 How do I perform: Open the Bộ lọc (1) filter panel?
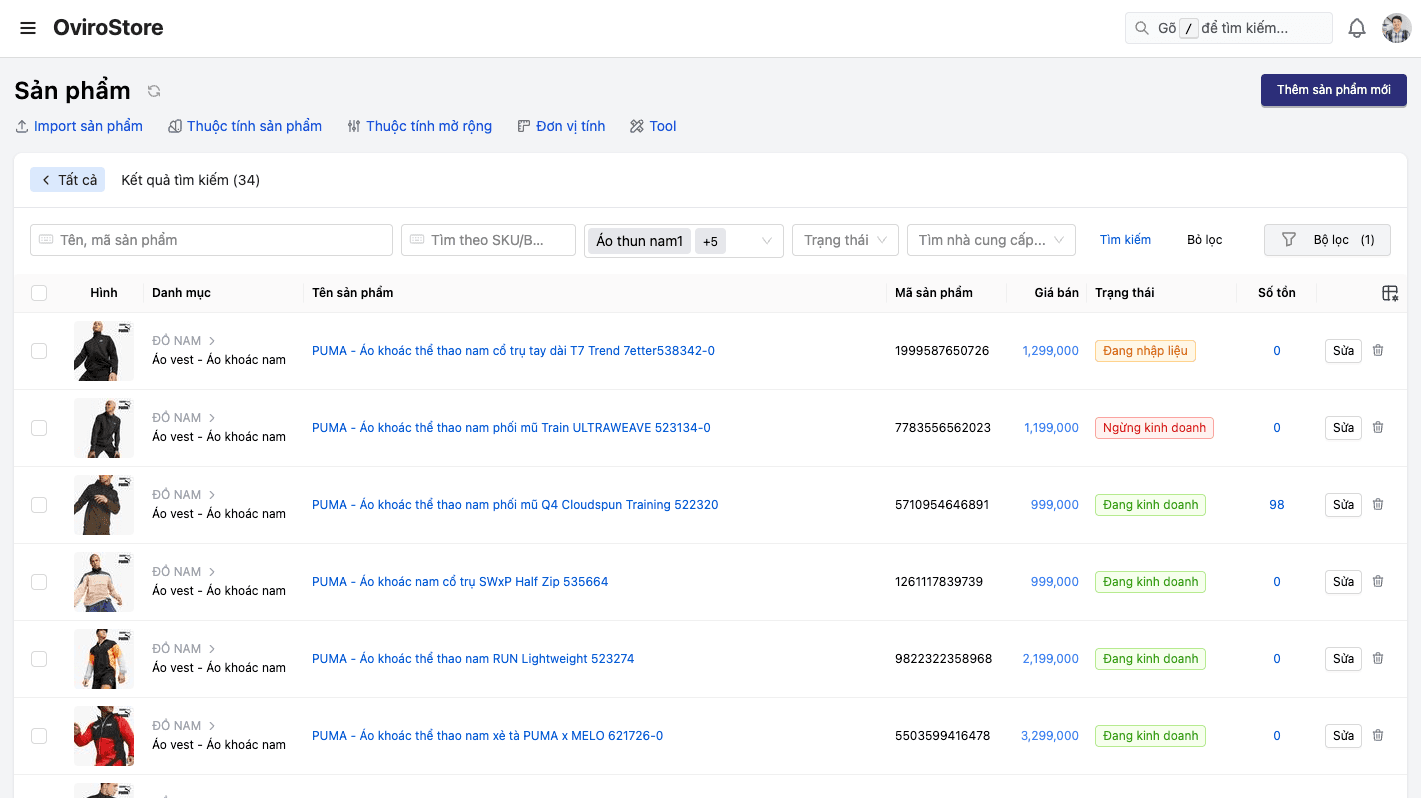pyautogui.click(x=1327, y=240)
